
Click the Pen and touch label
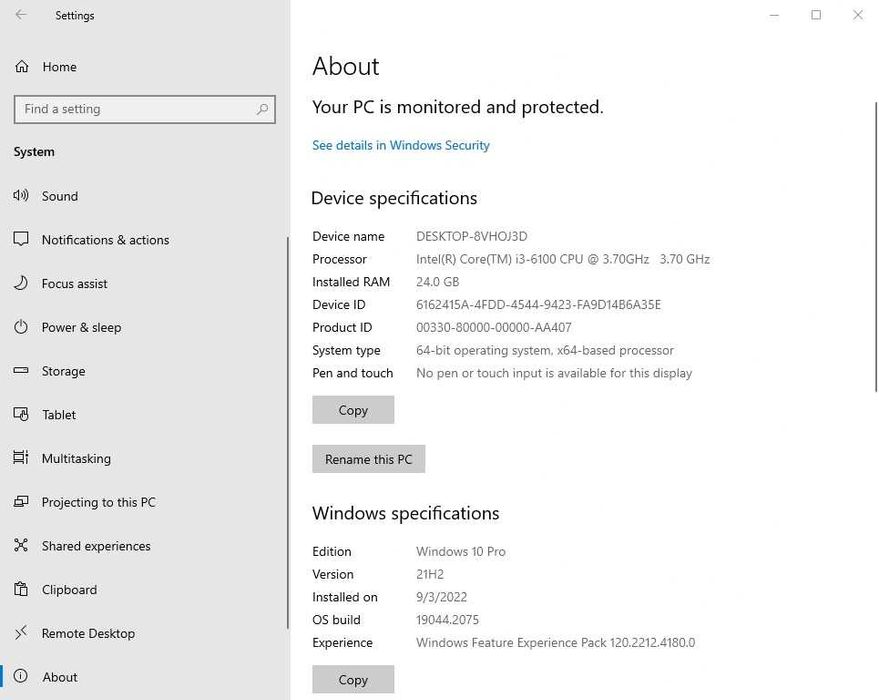(353, 373)
